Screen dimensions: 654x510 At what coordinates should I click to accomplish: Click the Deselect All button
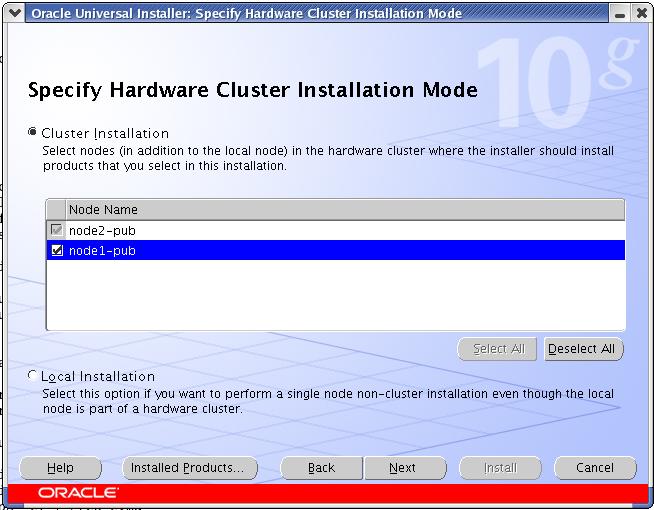(x=584, y=349)
